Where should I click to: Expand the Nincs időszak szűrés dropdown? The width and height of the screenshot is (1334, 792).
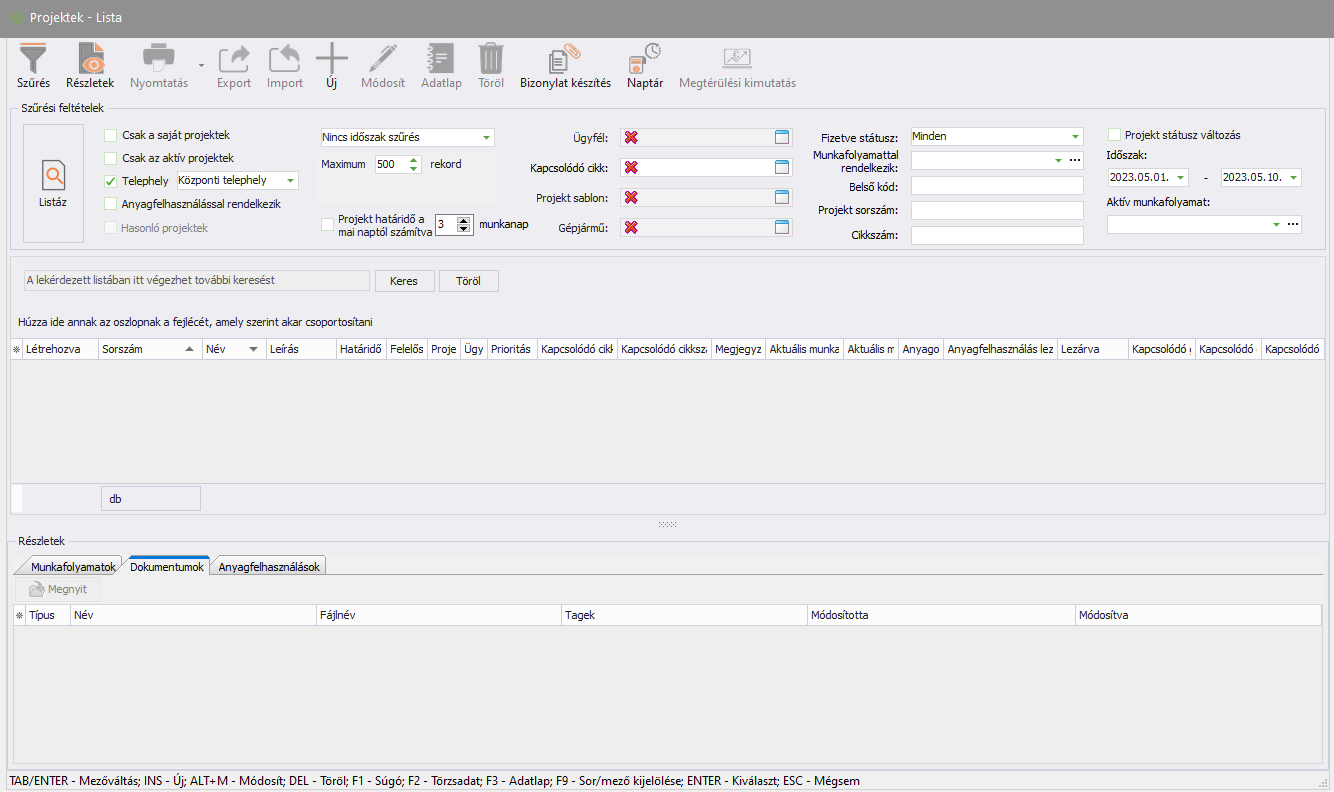486,137
